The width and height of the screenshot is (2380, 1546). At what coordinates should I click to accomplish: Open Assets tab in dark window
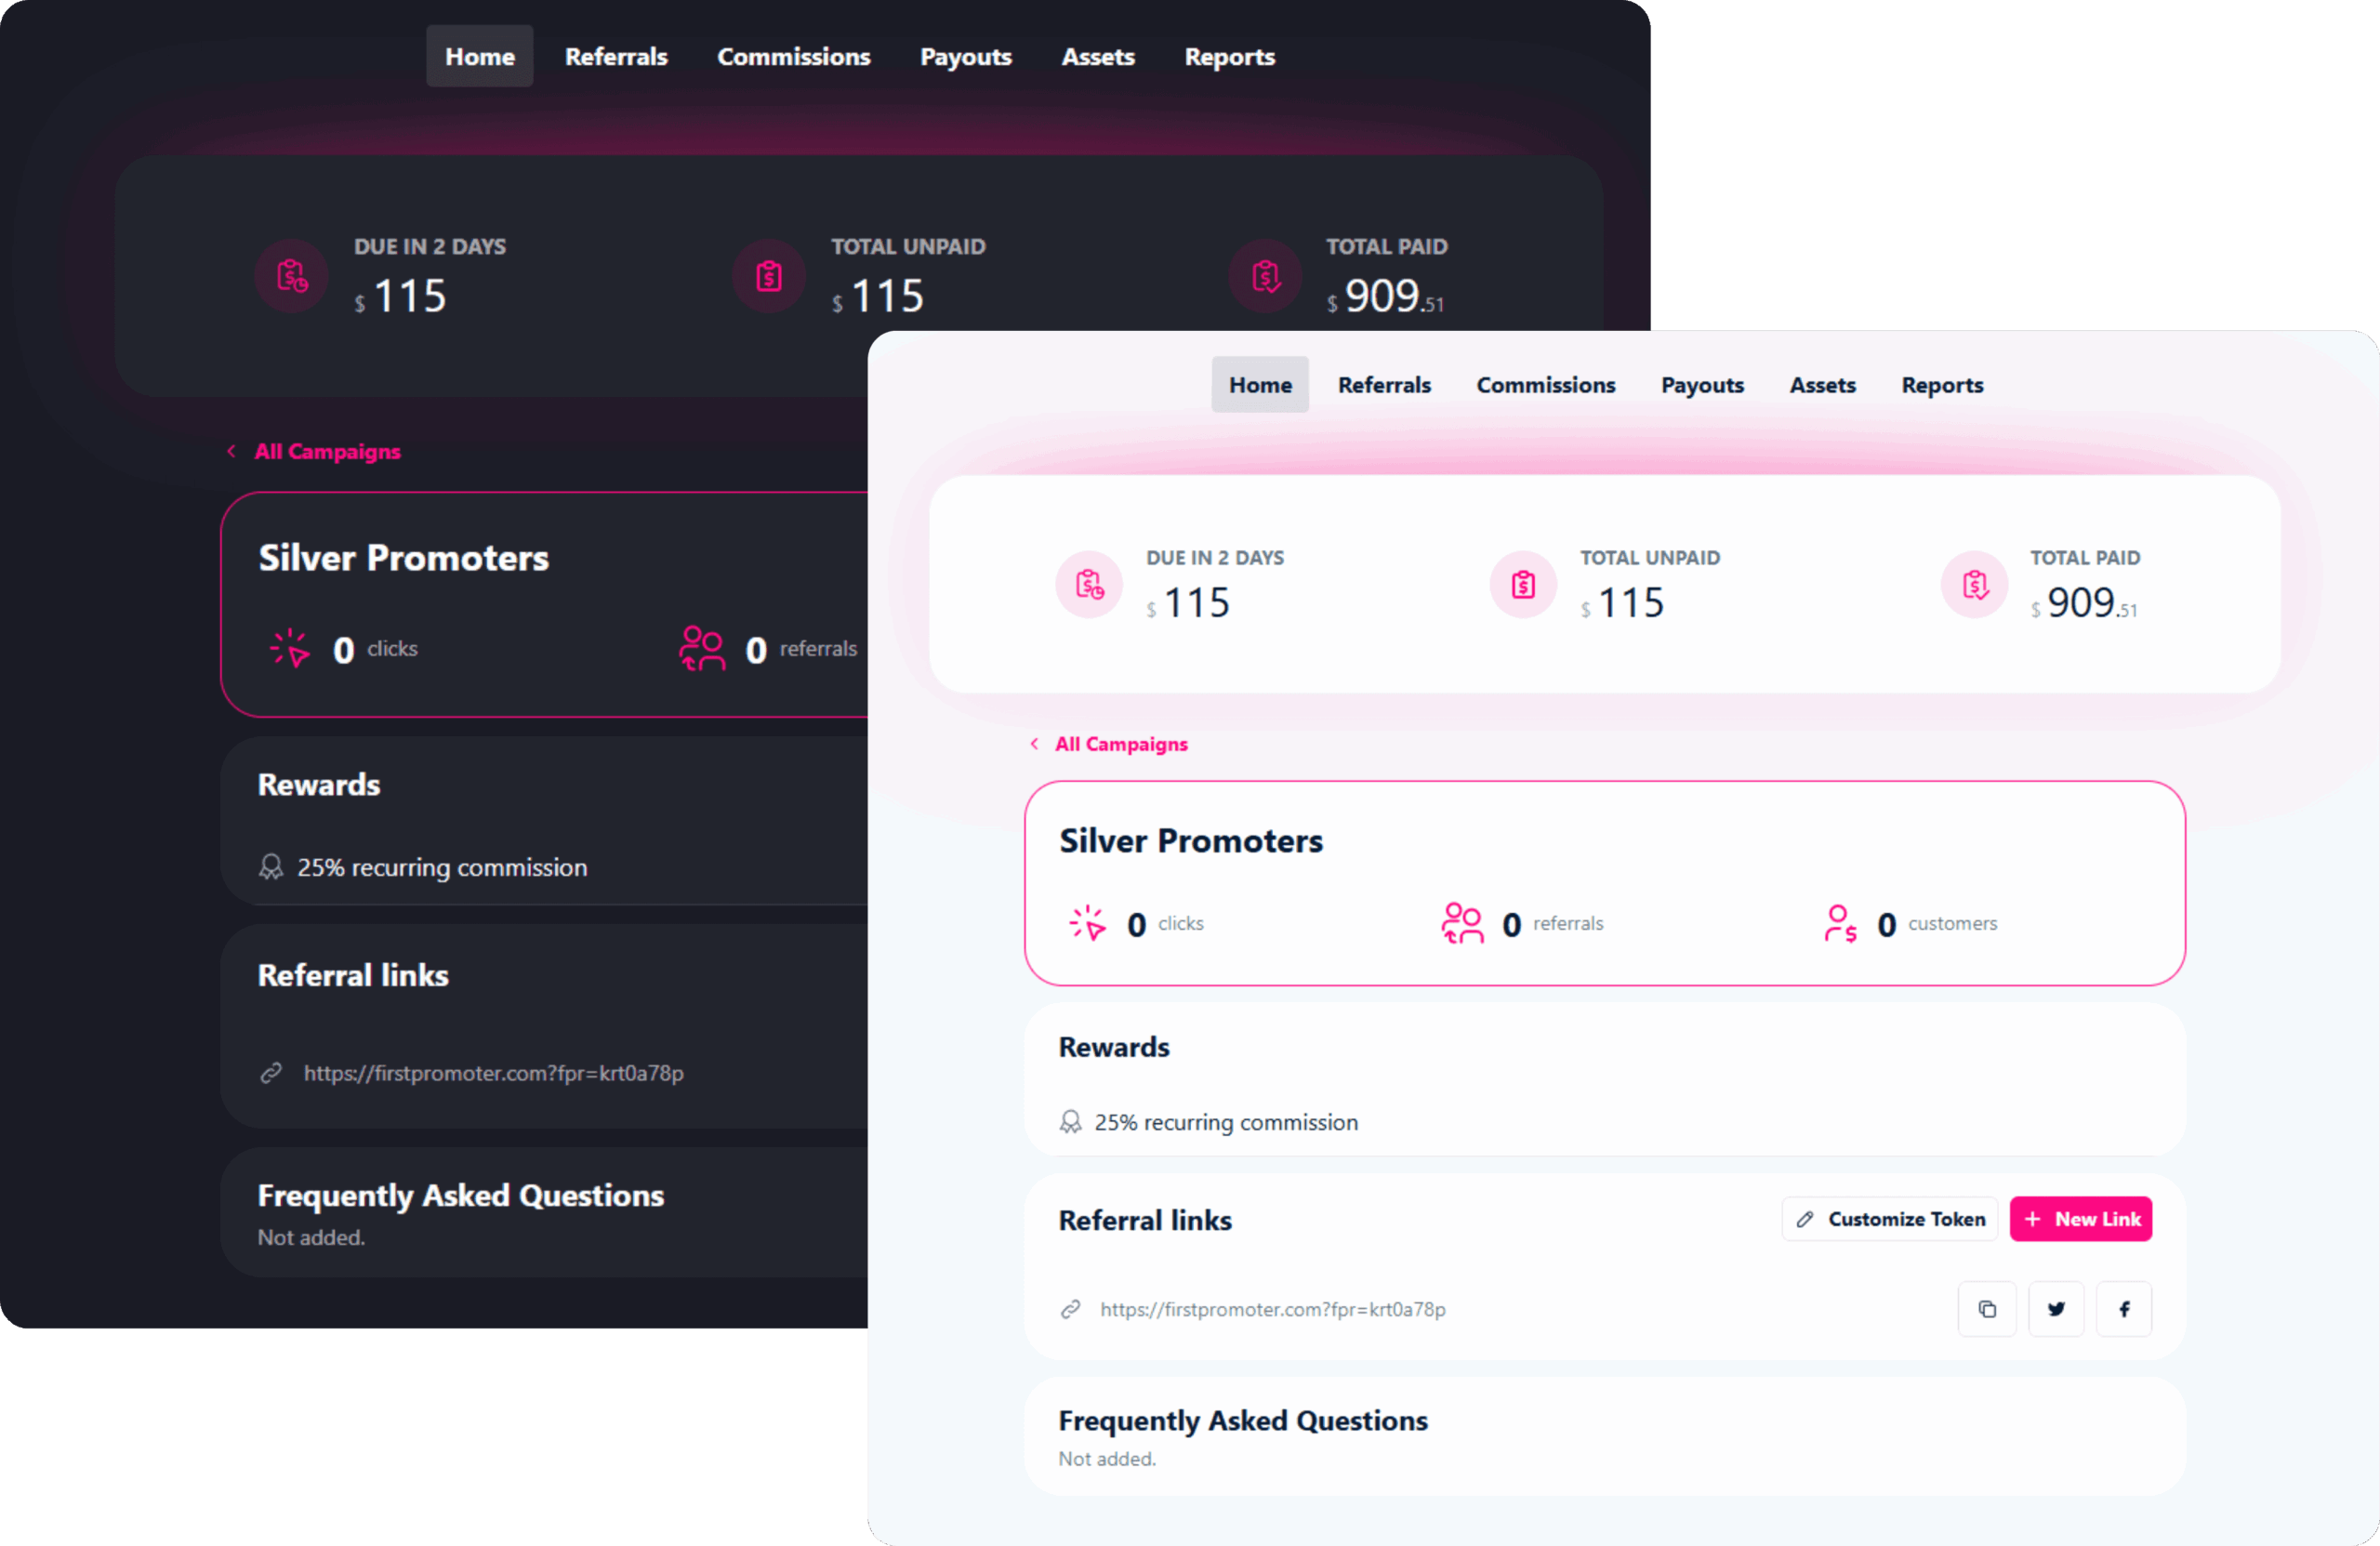pos(1098,57)
